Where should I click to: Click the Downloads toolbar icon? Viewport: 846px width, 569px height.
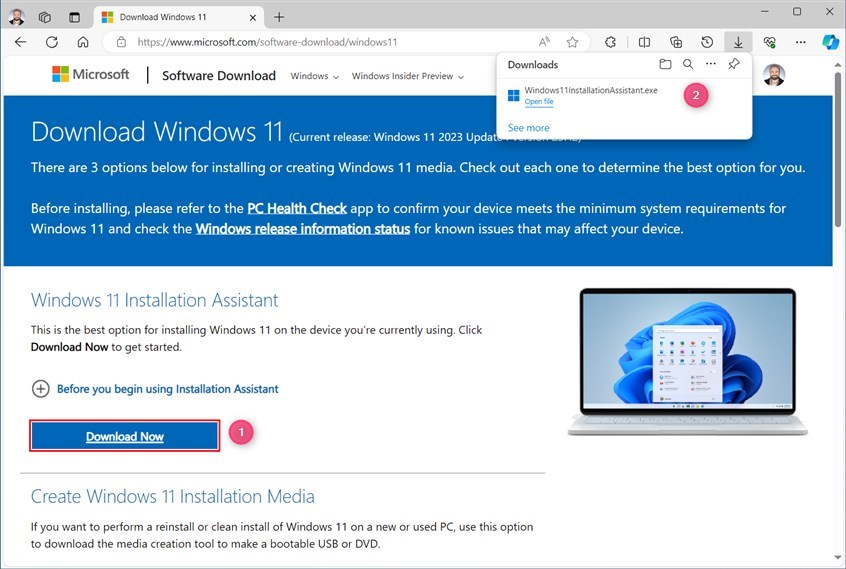(738, 42)
